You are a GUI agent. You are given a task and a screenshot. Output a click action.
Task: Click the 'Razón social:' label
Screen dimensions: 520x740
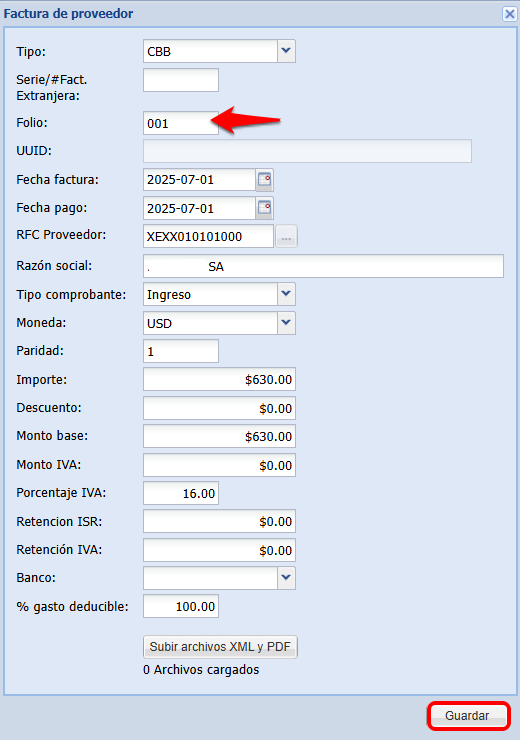(x=54, y=266)
